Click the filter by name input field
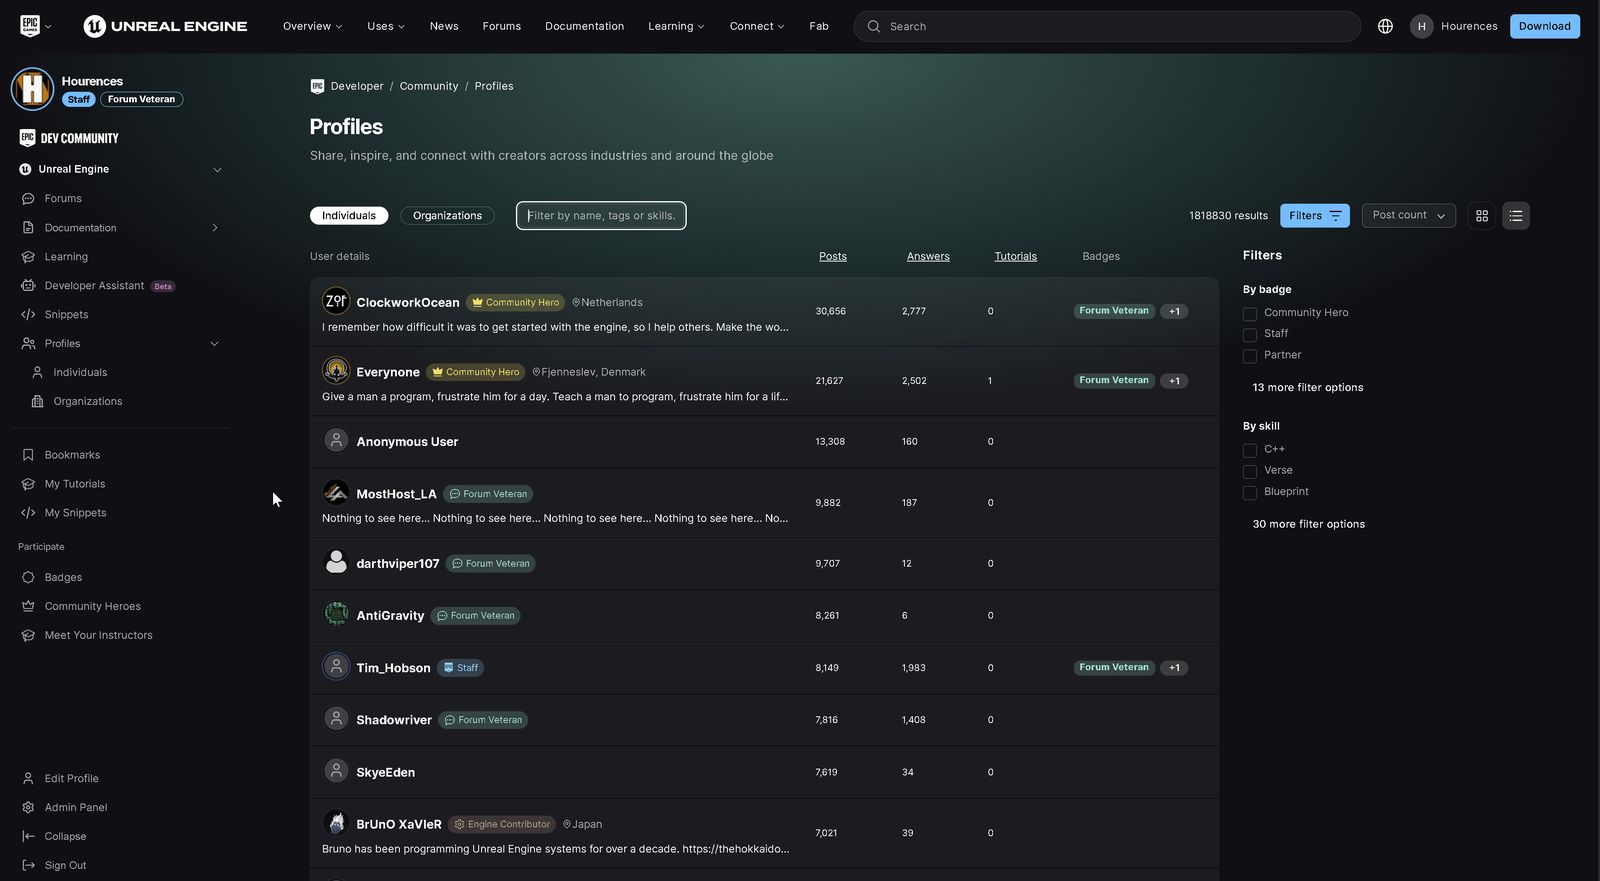Screen dimensions: 1600x881 coord(601,216)
